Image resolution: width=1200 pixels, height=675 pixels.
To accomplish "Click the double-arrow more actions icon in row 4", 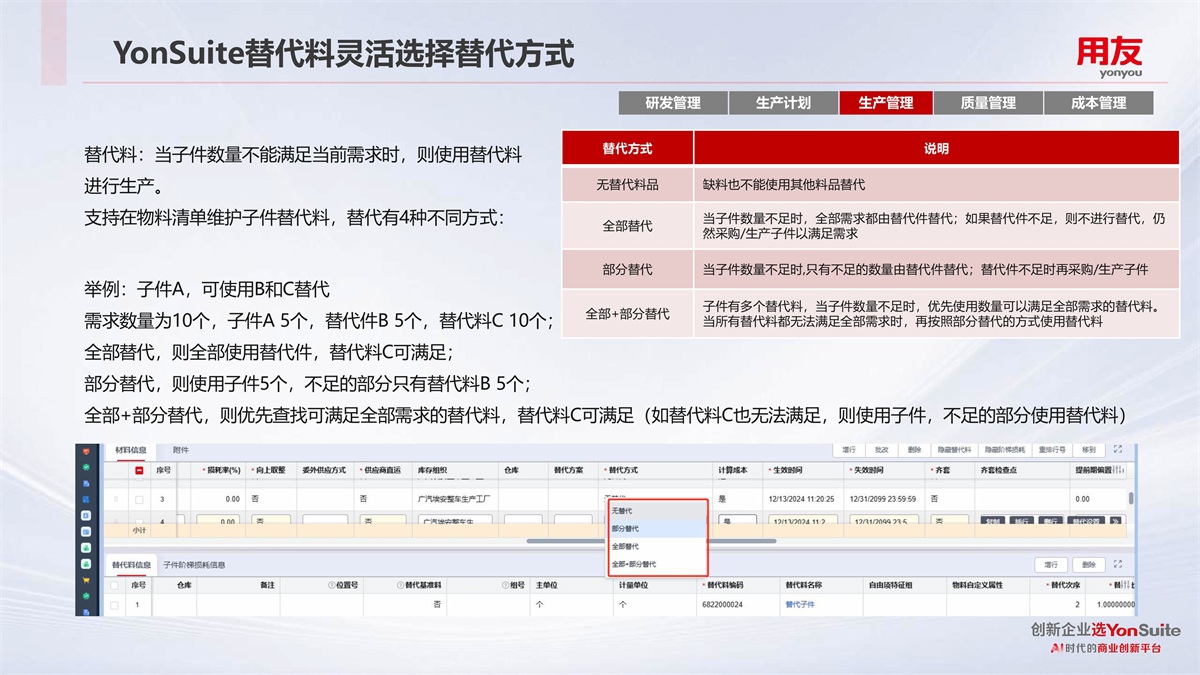I will [x=1115, y=521].
